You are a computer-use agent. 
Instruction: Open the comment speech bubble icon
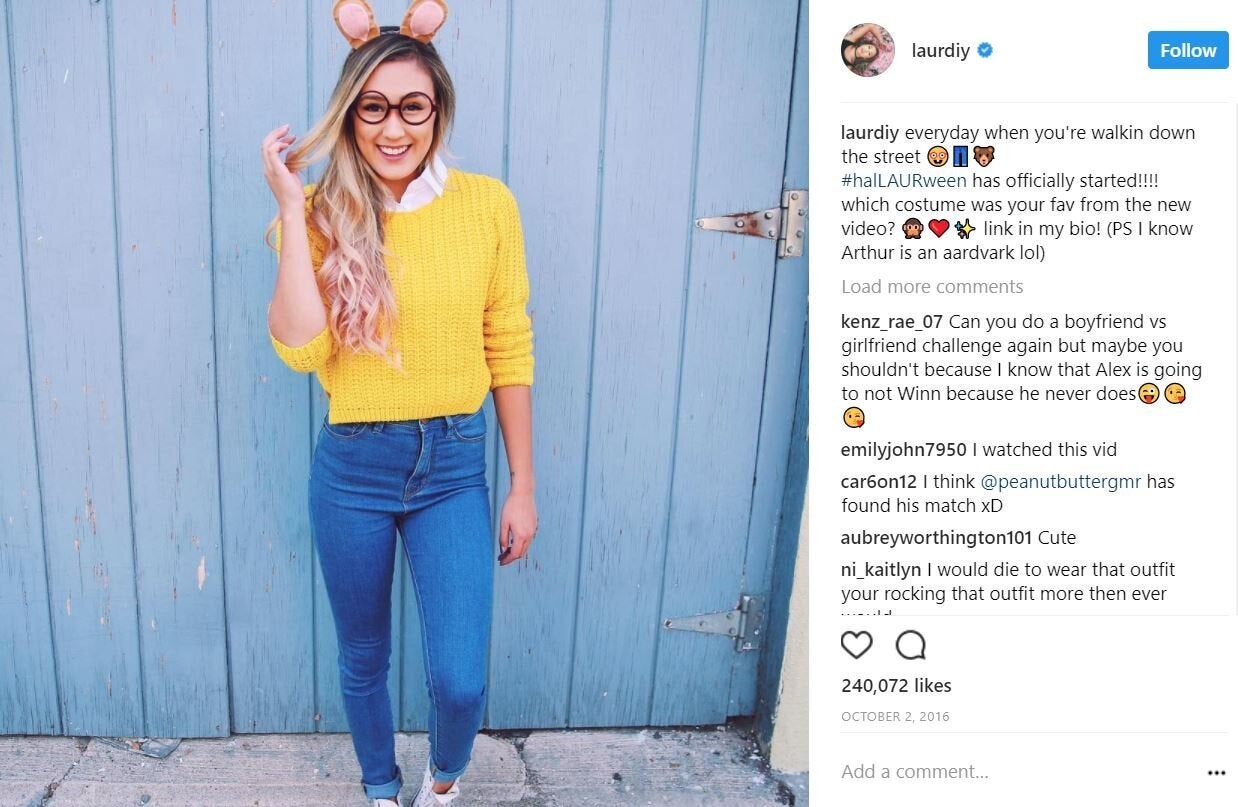pyautogui.click(x=910, y=645)
